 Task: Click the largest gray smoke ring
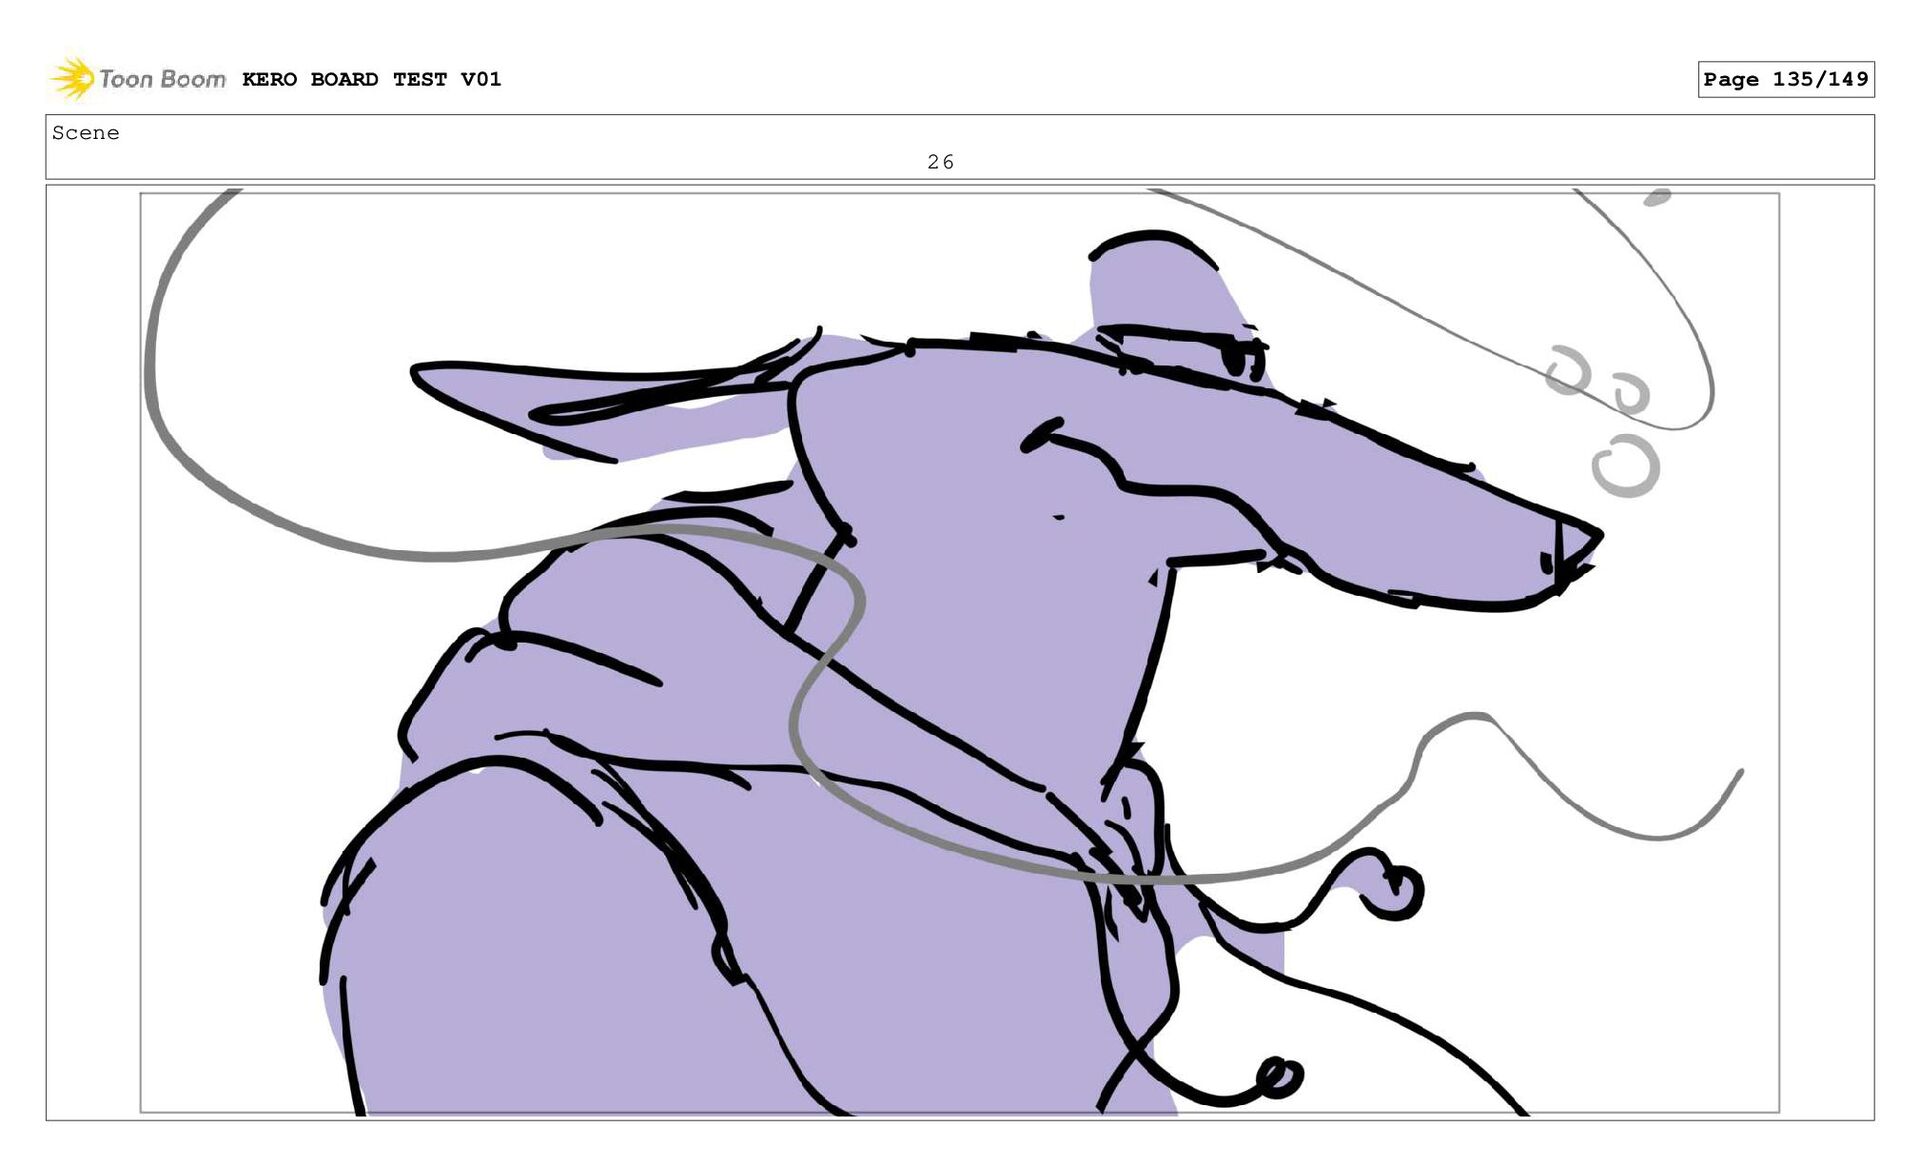(x=1625, y=466)
